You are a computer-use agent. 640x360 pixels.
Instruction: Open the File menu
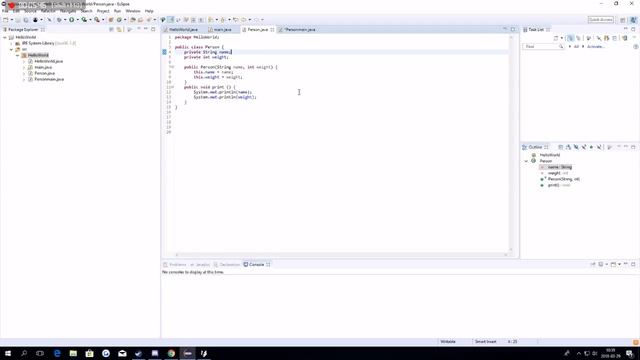point(5,11)
